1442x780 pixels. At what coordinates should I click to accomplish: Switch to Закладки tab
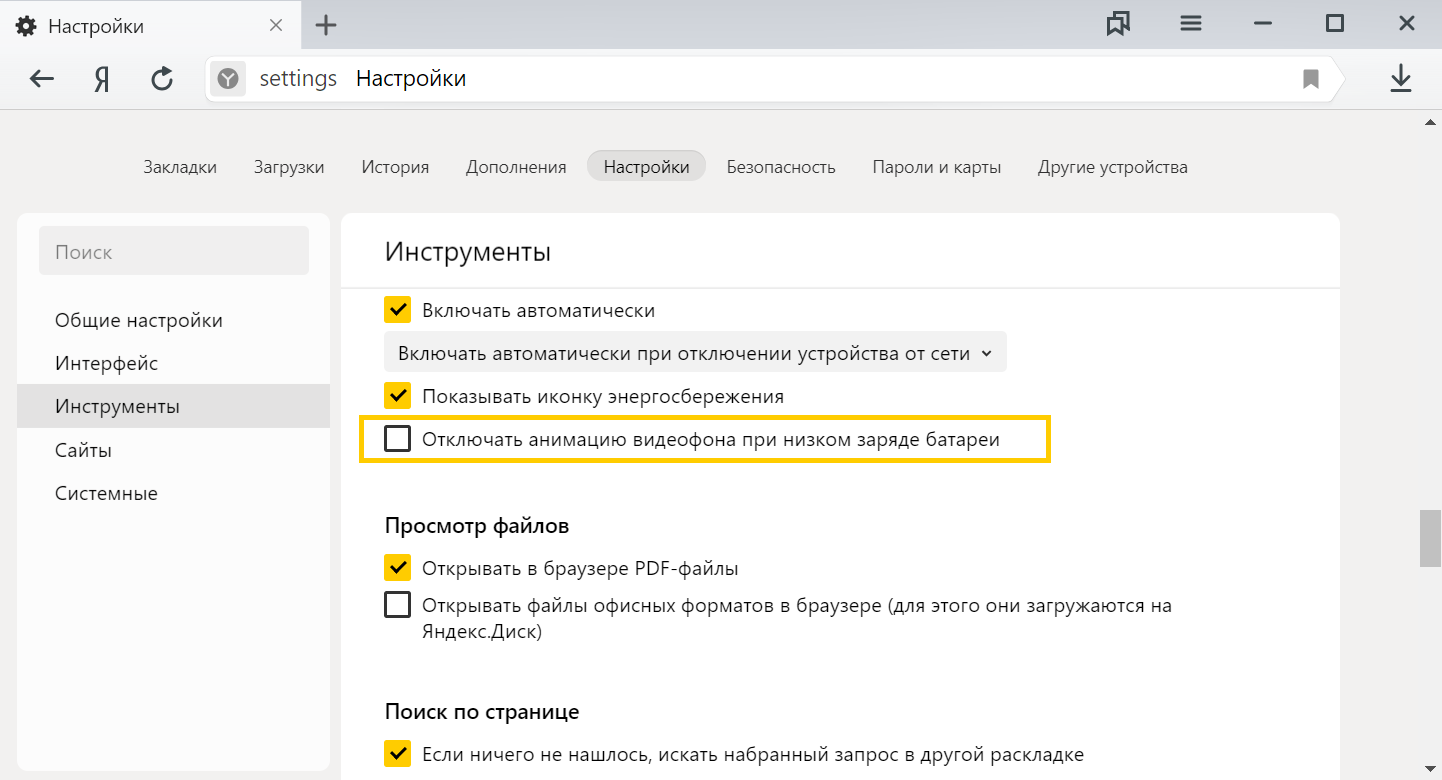coord(180,167)
